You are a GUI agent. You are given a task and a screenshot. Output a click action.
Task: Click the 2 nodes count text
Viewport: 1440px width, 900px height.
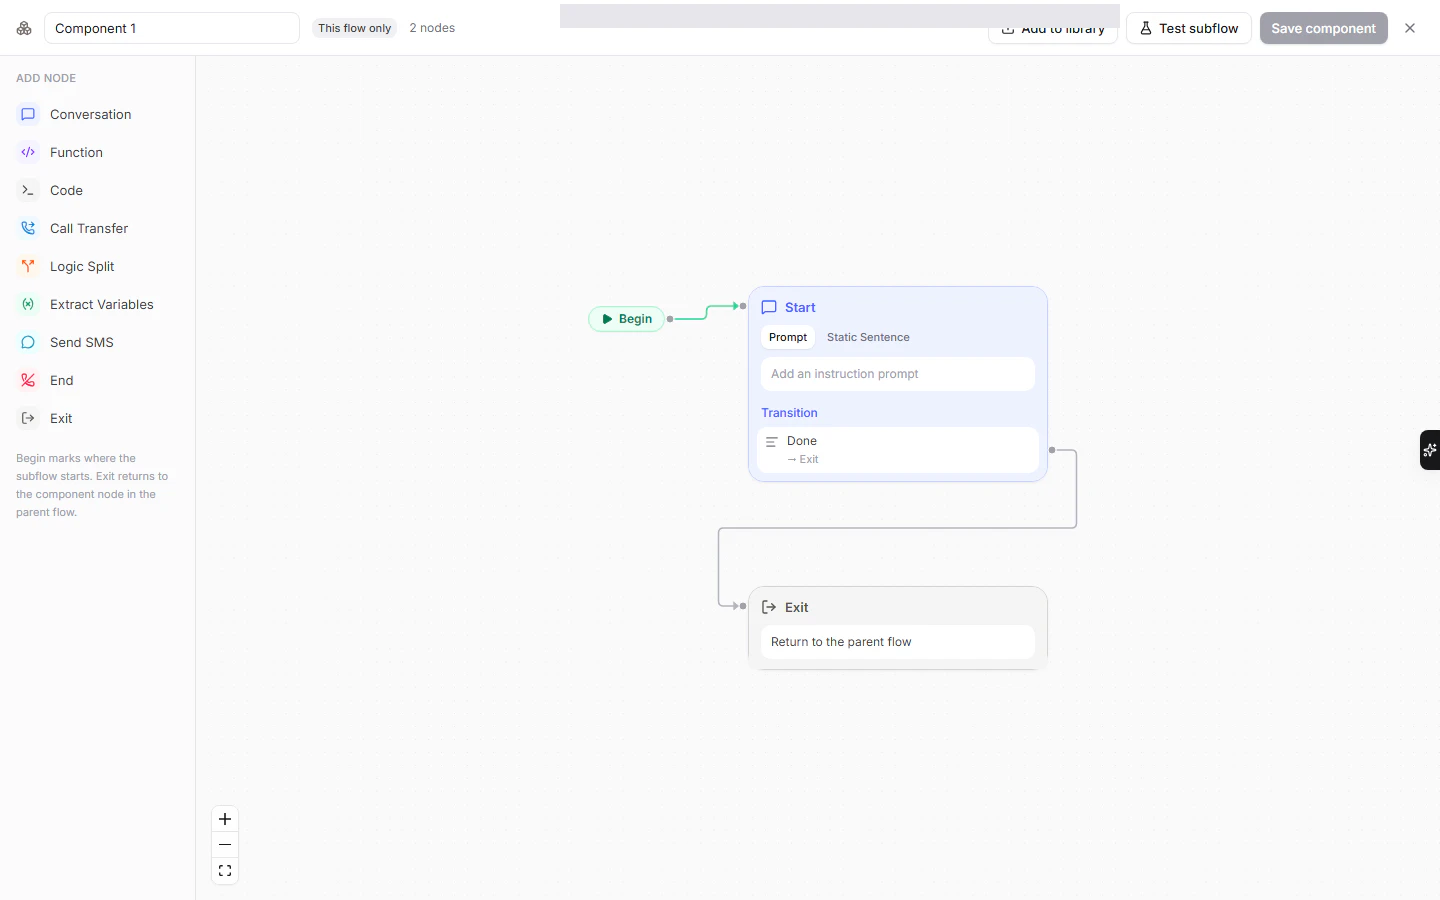pyautogui.click(x=432, y=28)
